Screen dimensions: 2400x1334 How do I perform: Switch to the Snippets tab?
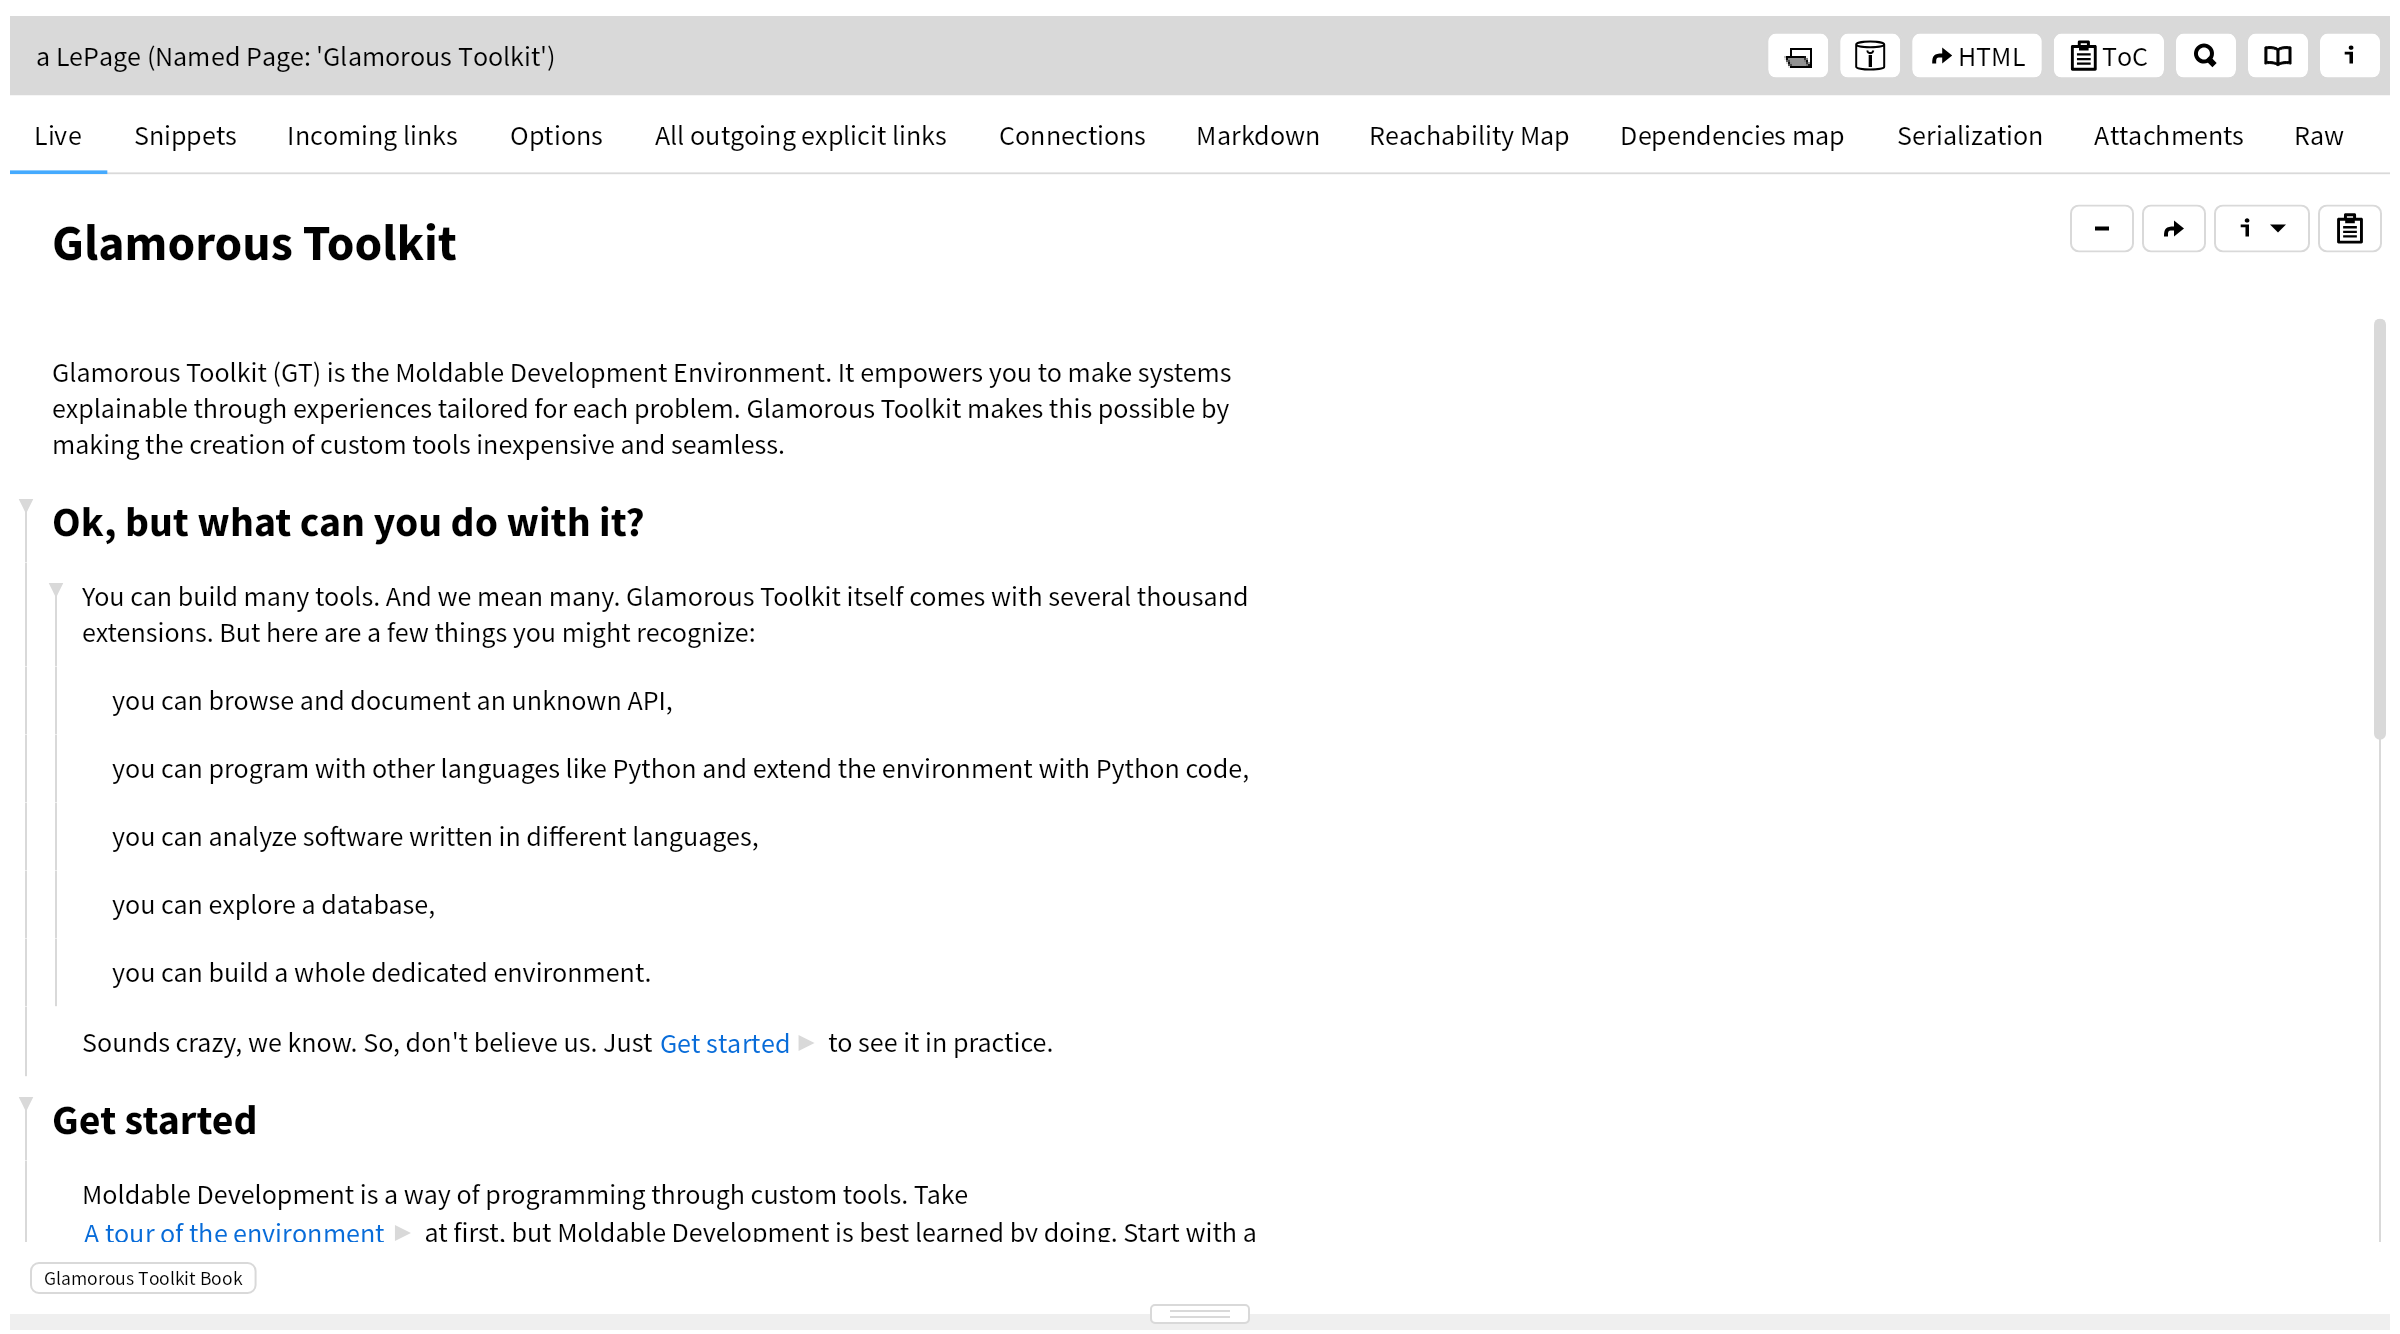[185, 136]
